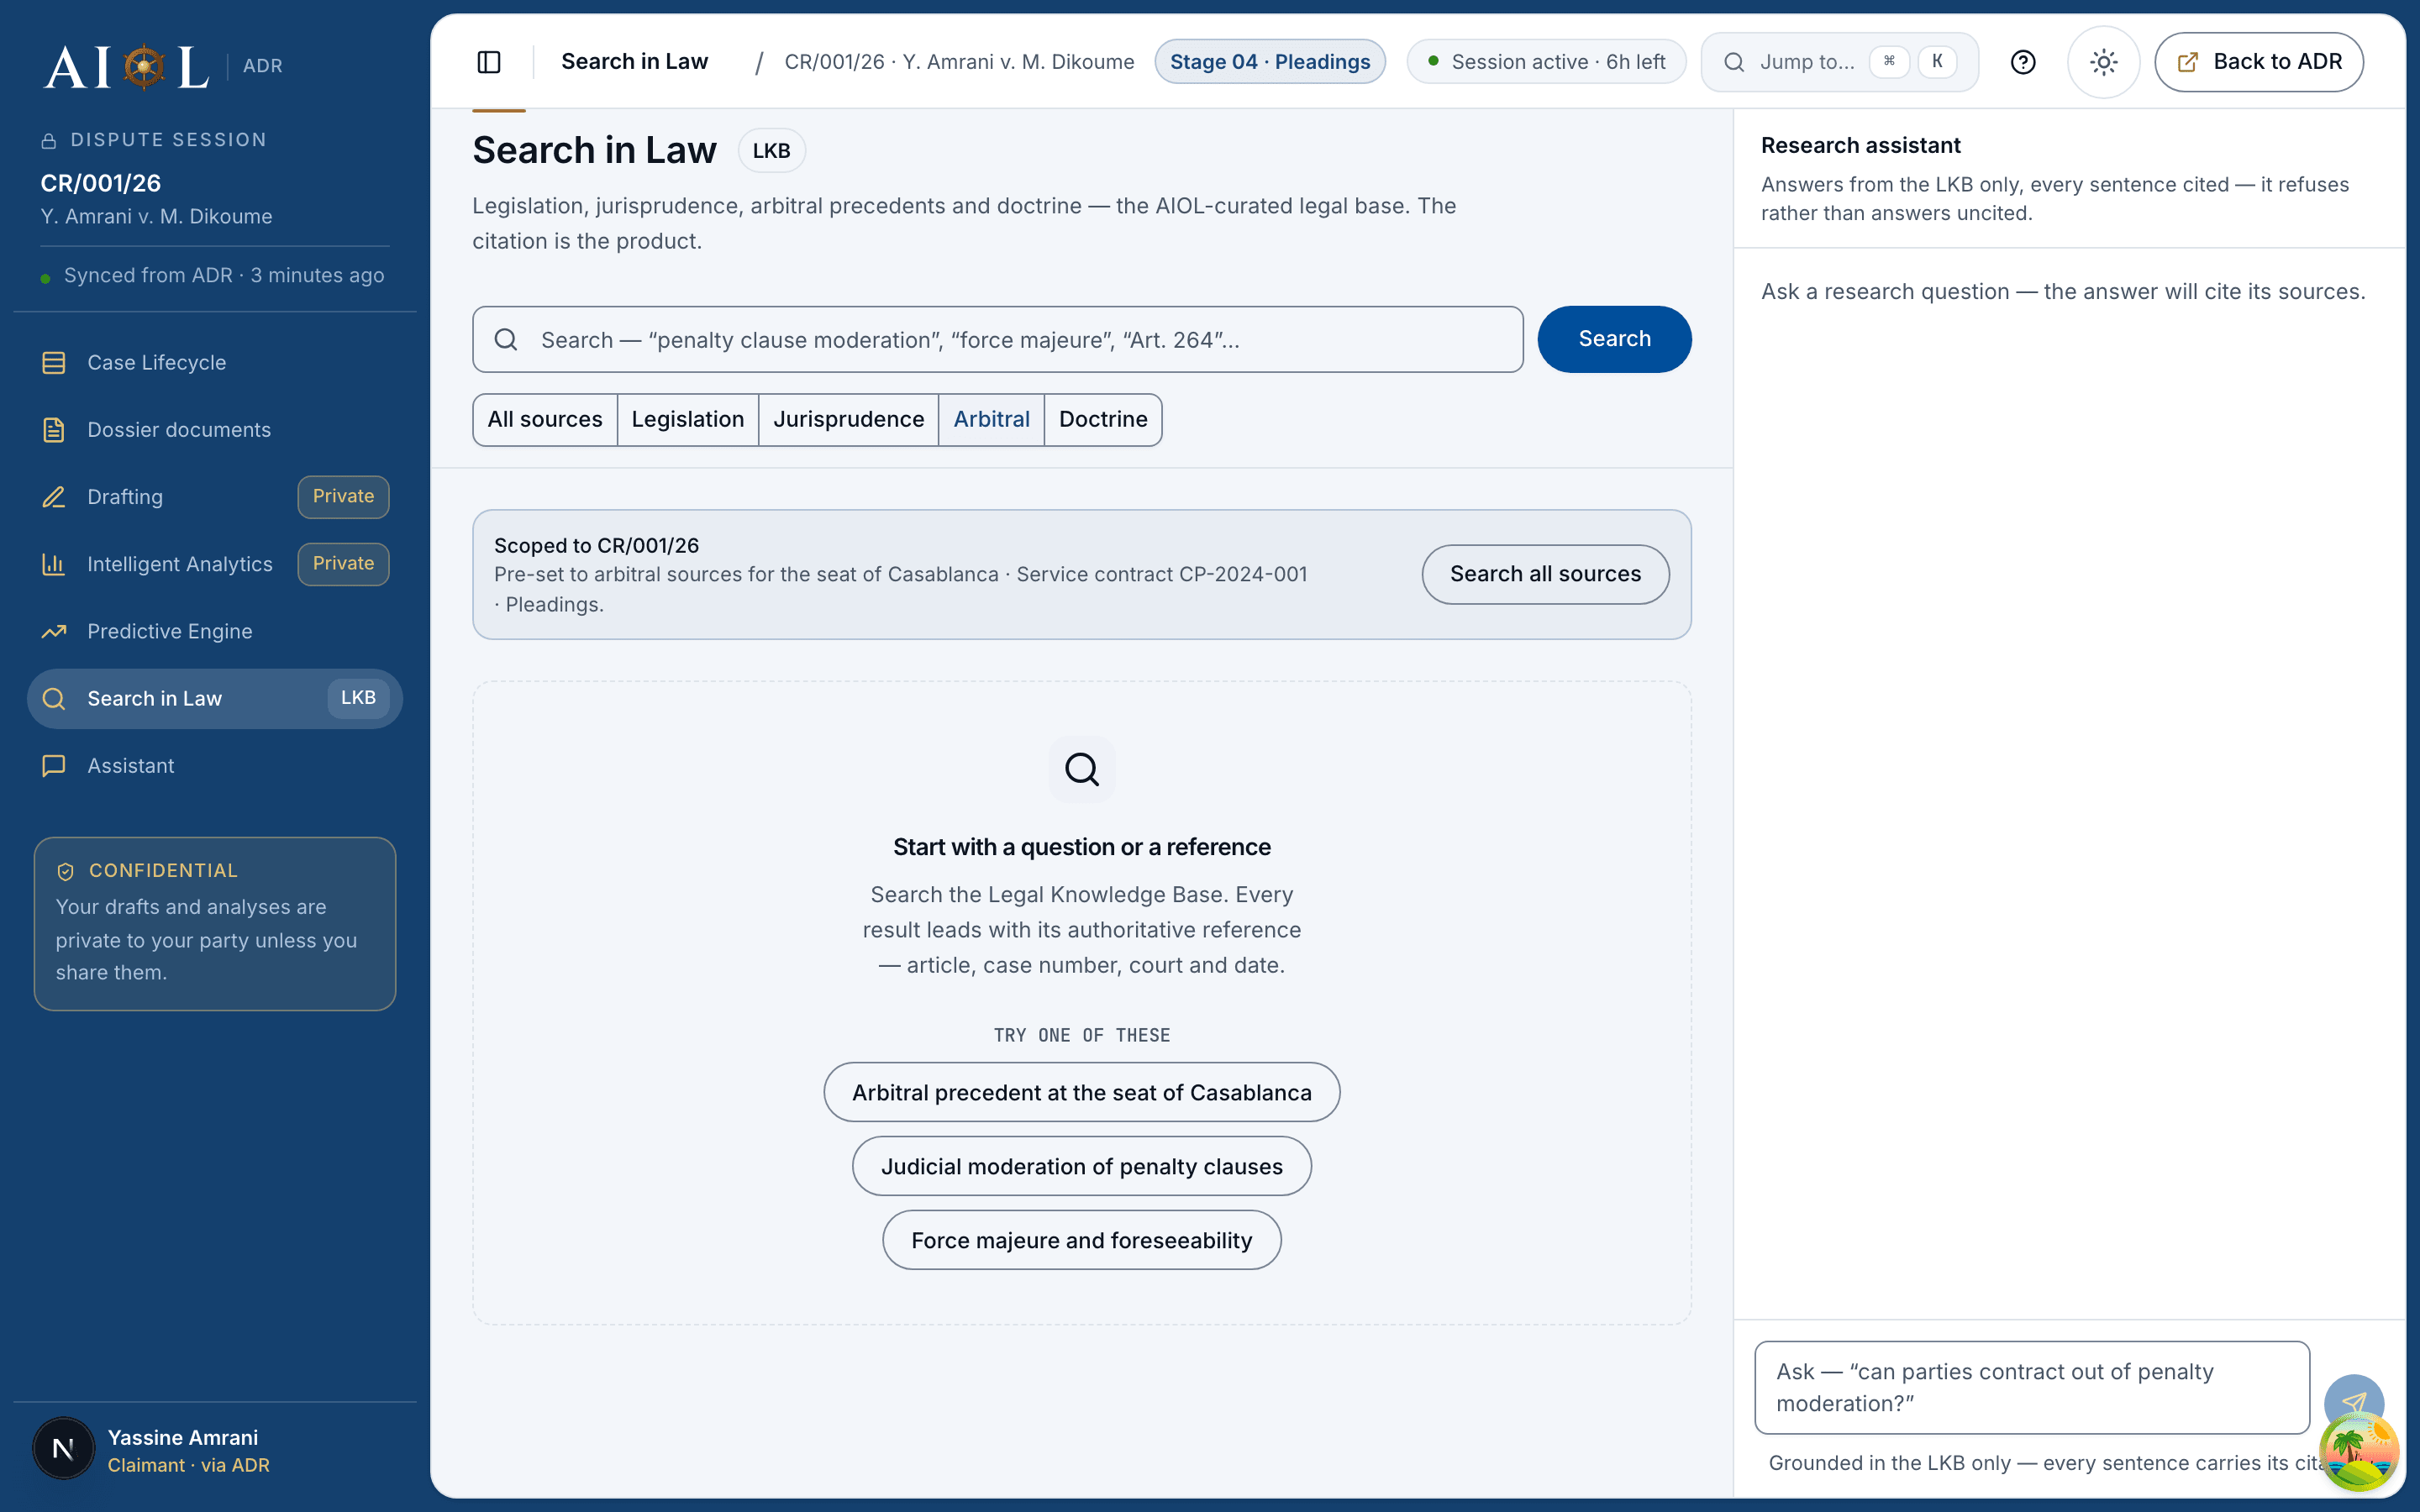Open Assistant in sidebar
Screen dimensions: 2420x1512
(214, 766)
